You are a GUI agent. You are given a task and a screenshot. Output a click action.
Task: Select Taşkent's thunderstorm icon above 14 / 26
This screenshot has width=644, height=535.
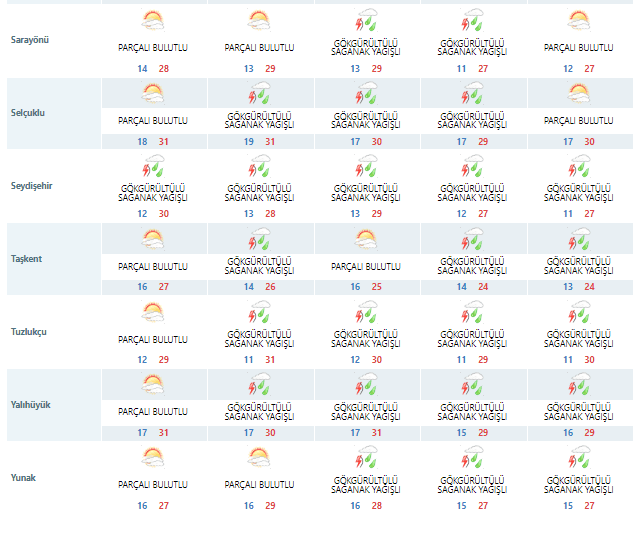tap(259, 240)
